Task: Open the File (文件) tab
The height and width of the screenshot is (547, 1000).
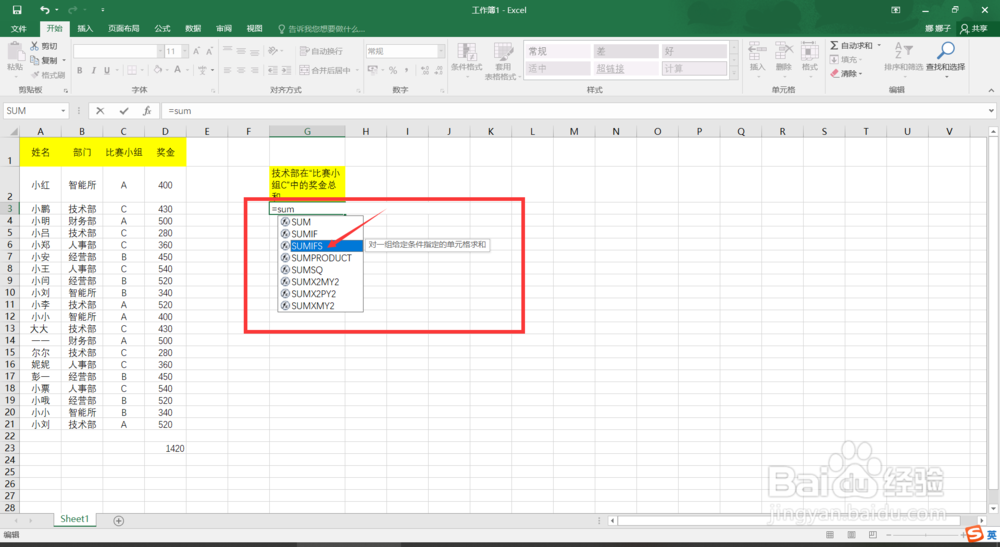Action: [x=18, y=28]
